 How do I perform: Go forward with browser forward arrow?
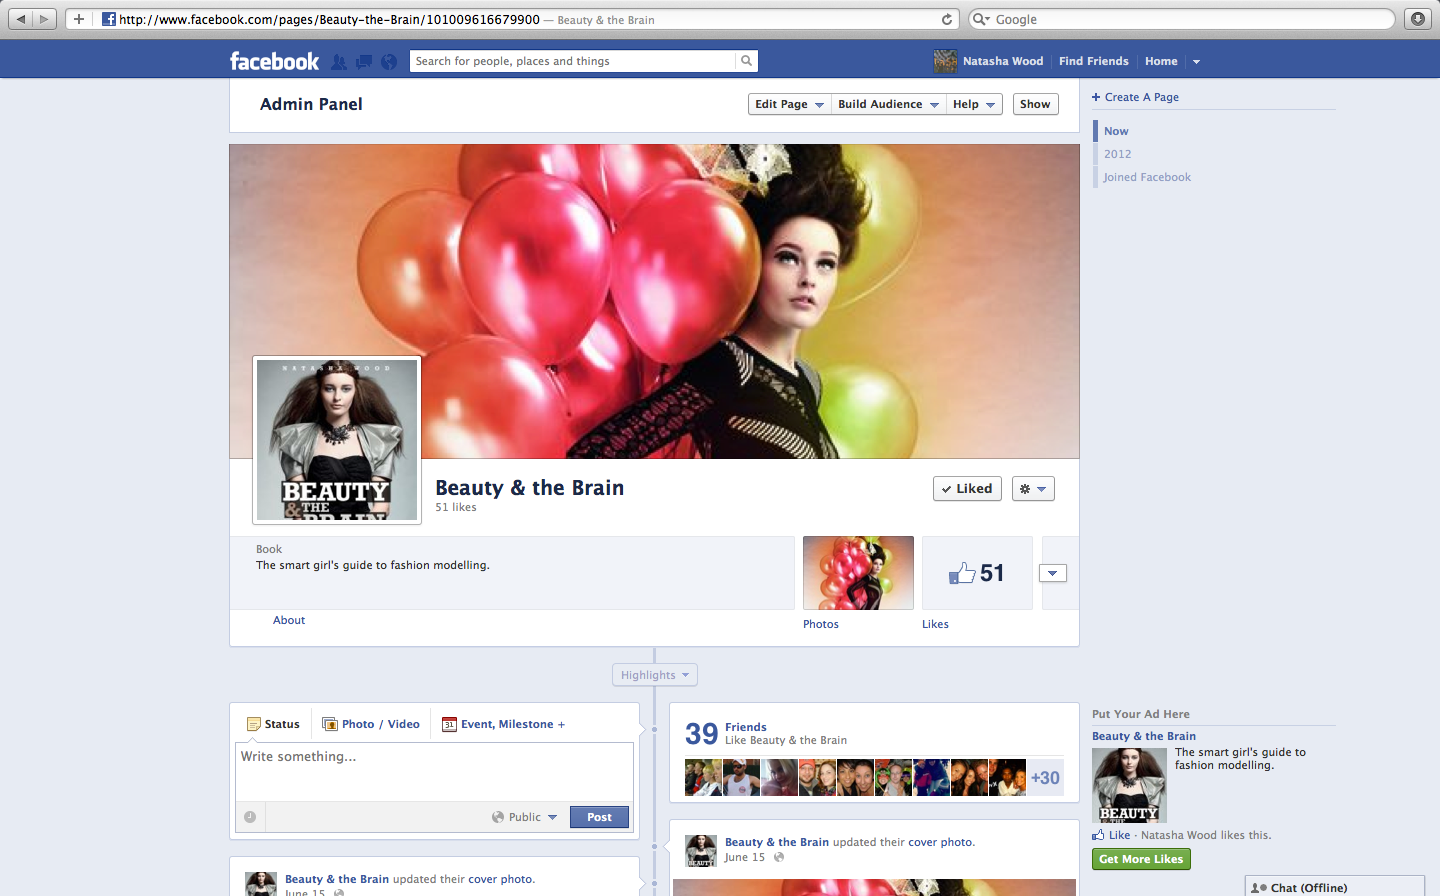point(44,19)
